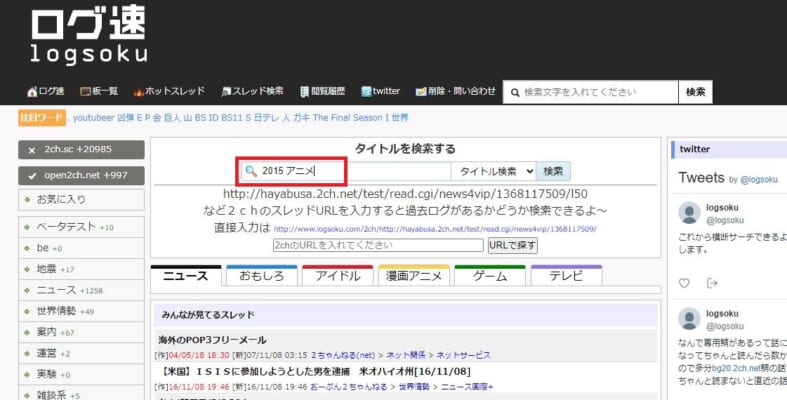787x400 pixels.
Task: Click the 日テレ trending word
Action: pyautogui.click(x=266, y=118)
